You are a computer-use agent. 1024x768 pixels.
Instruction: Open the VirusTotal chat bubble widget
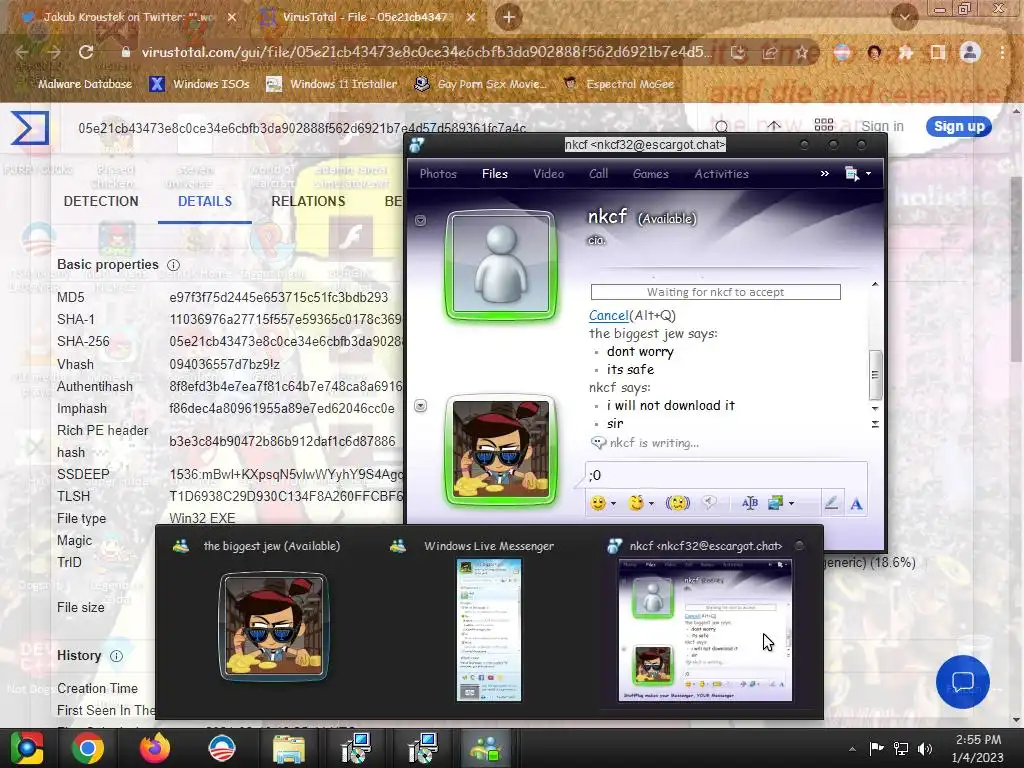click(x=963, y=682)
